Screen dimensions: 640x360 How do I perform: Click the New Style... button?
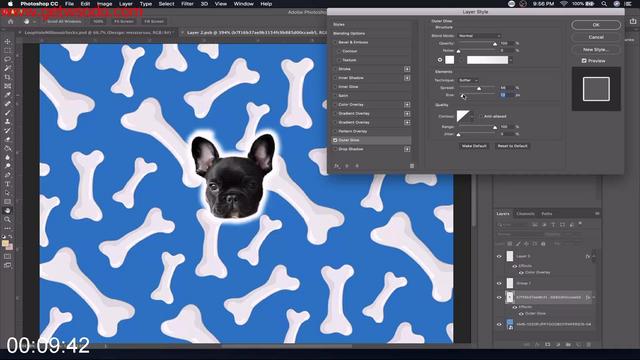coord(596,49)
